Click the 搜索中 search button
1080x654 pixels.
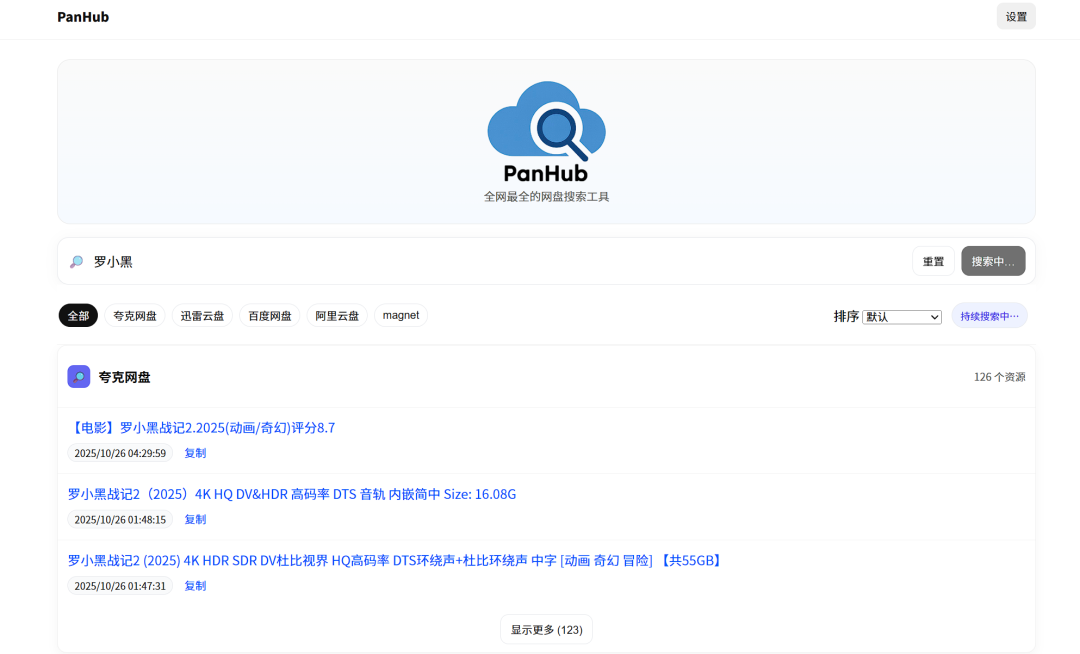(993, 261)
